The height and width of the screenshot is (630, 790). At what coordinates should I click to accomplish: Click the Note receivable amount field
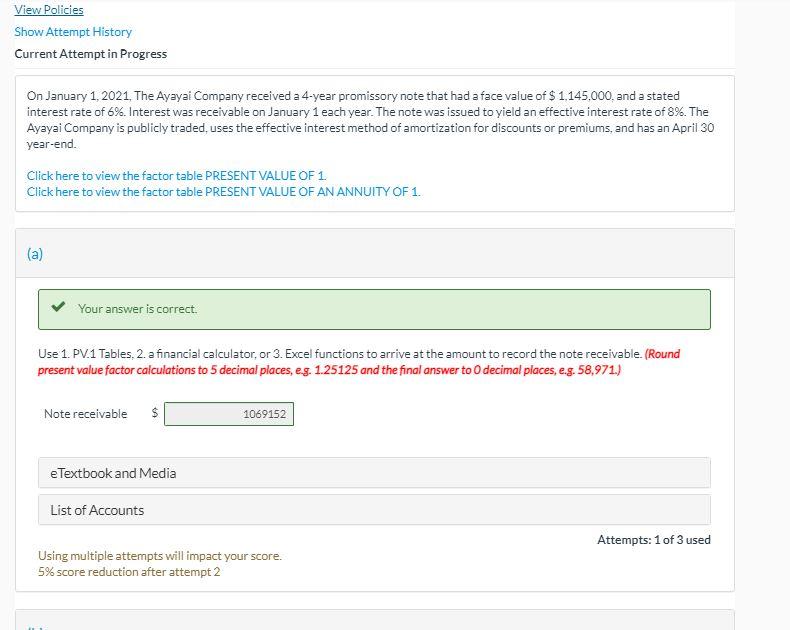(x=229, y=414)
